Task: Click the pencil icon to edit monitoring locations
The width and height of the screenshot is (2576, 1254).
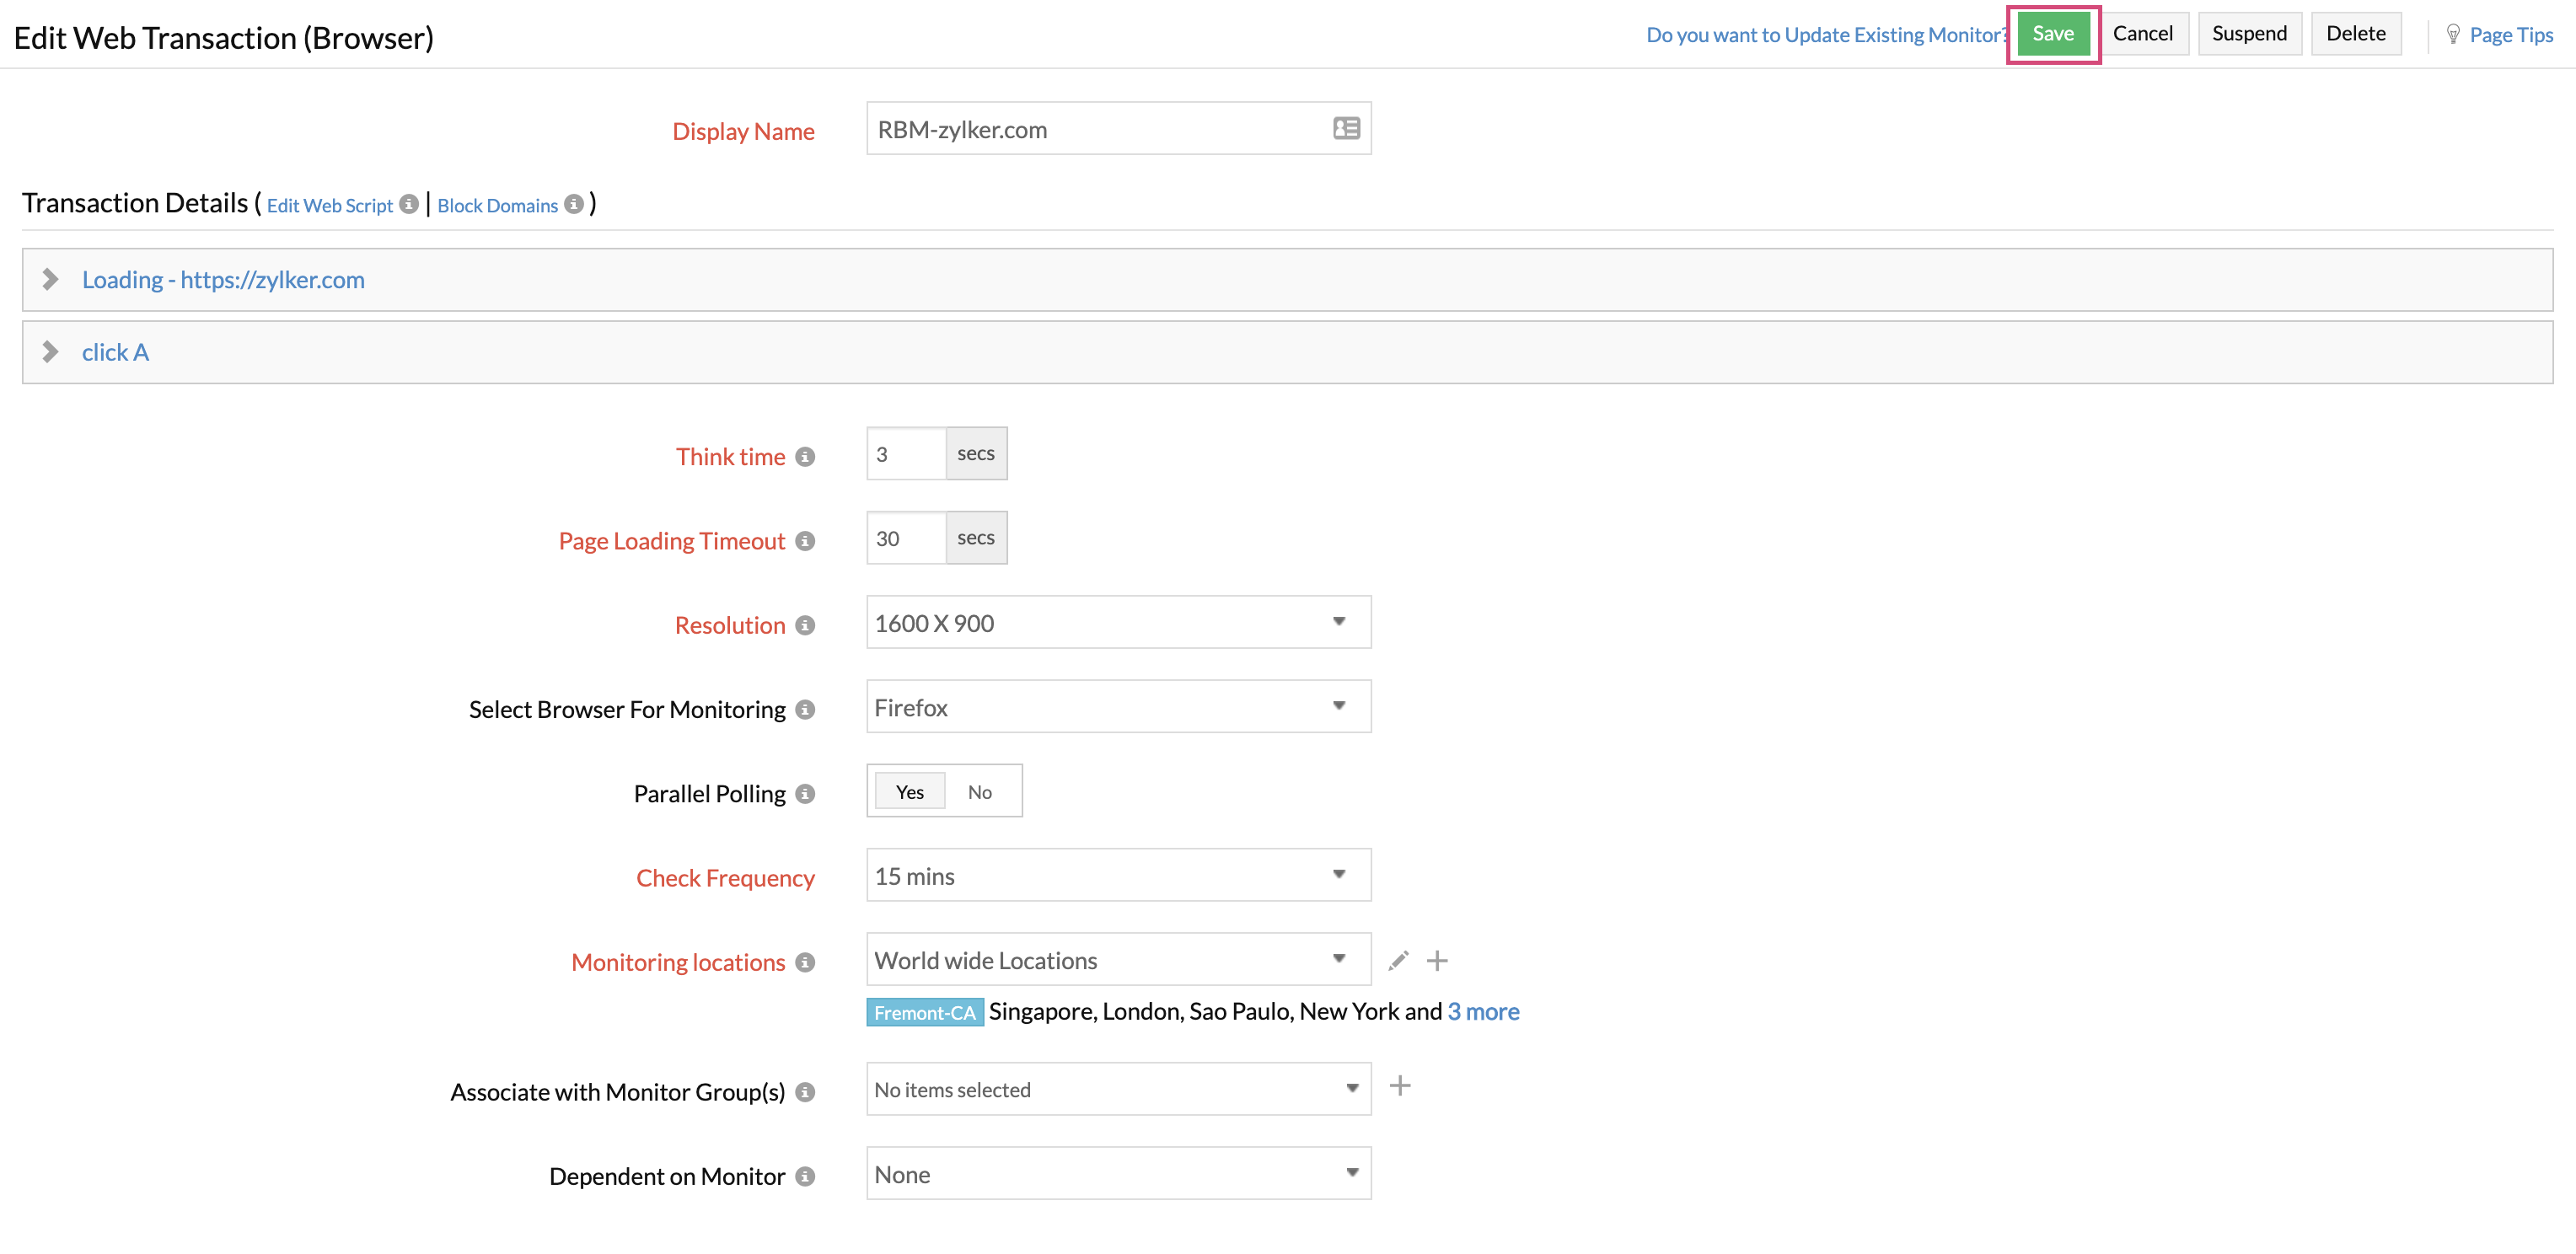Action: click(x=1398, y=960)
